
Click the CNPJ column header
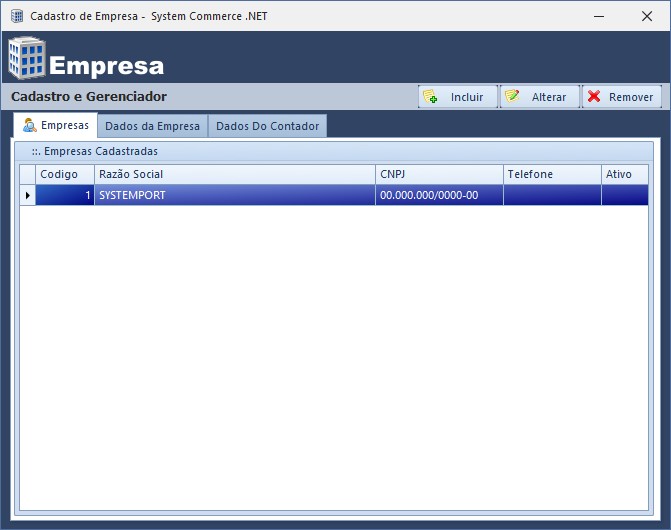[439, 174]
